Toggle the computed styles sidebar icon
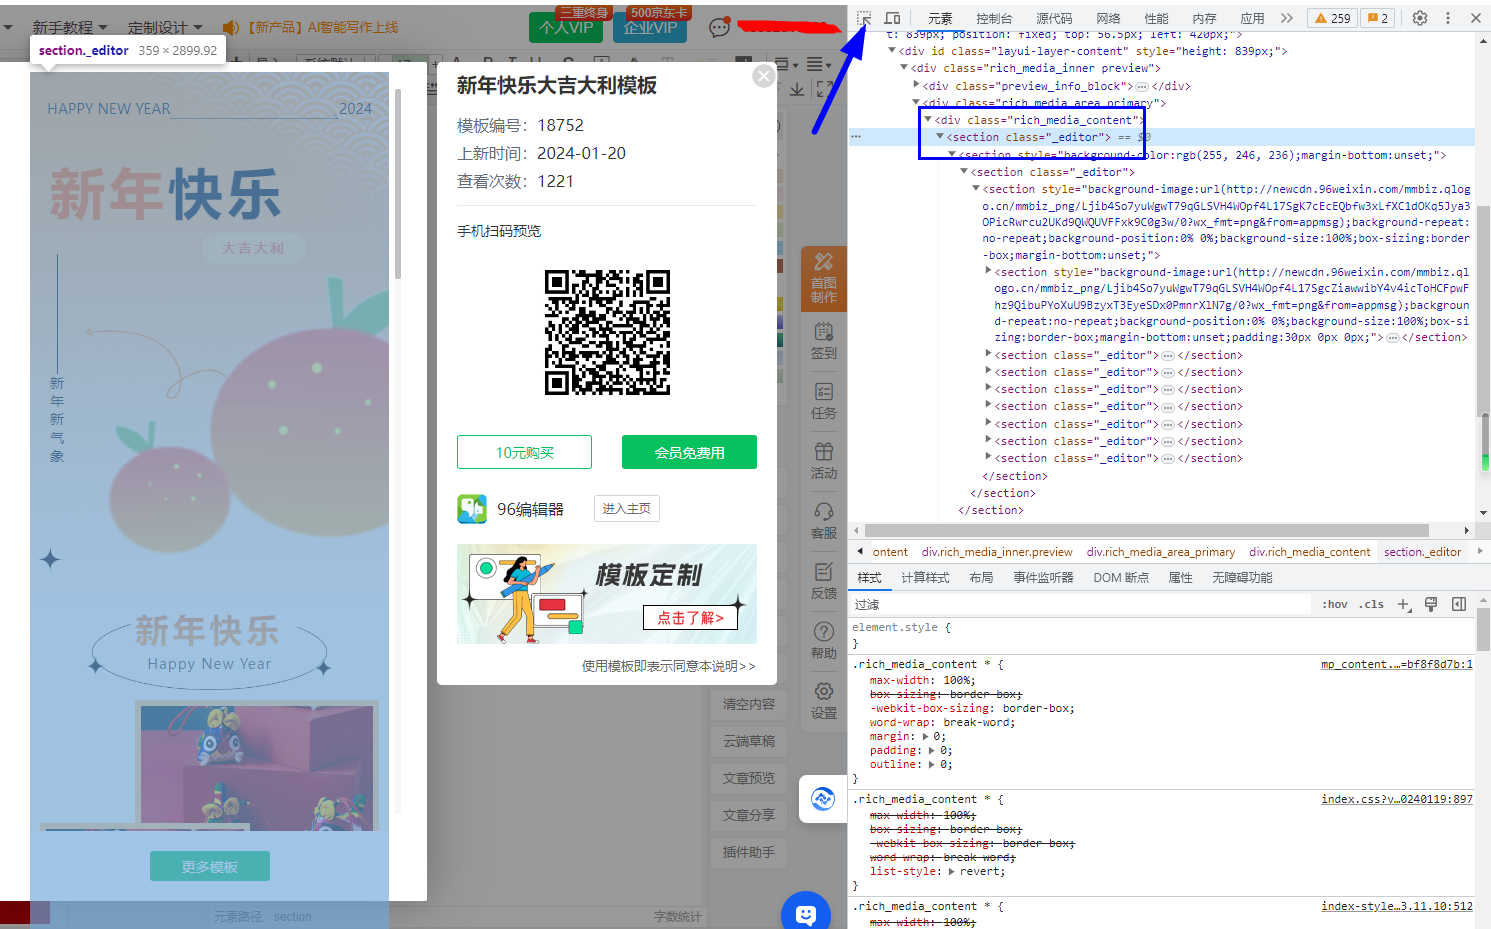Screen dimensions: 1491x929 pos(1459,604)
